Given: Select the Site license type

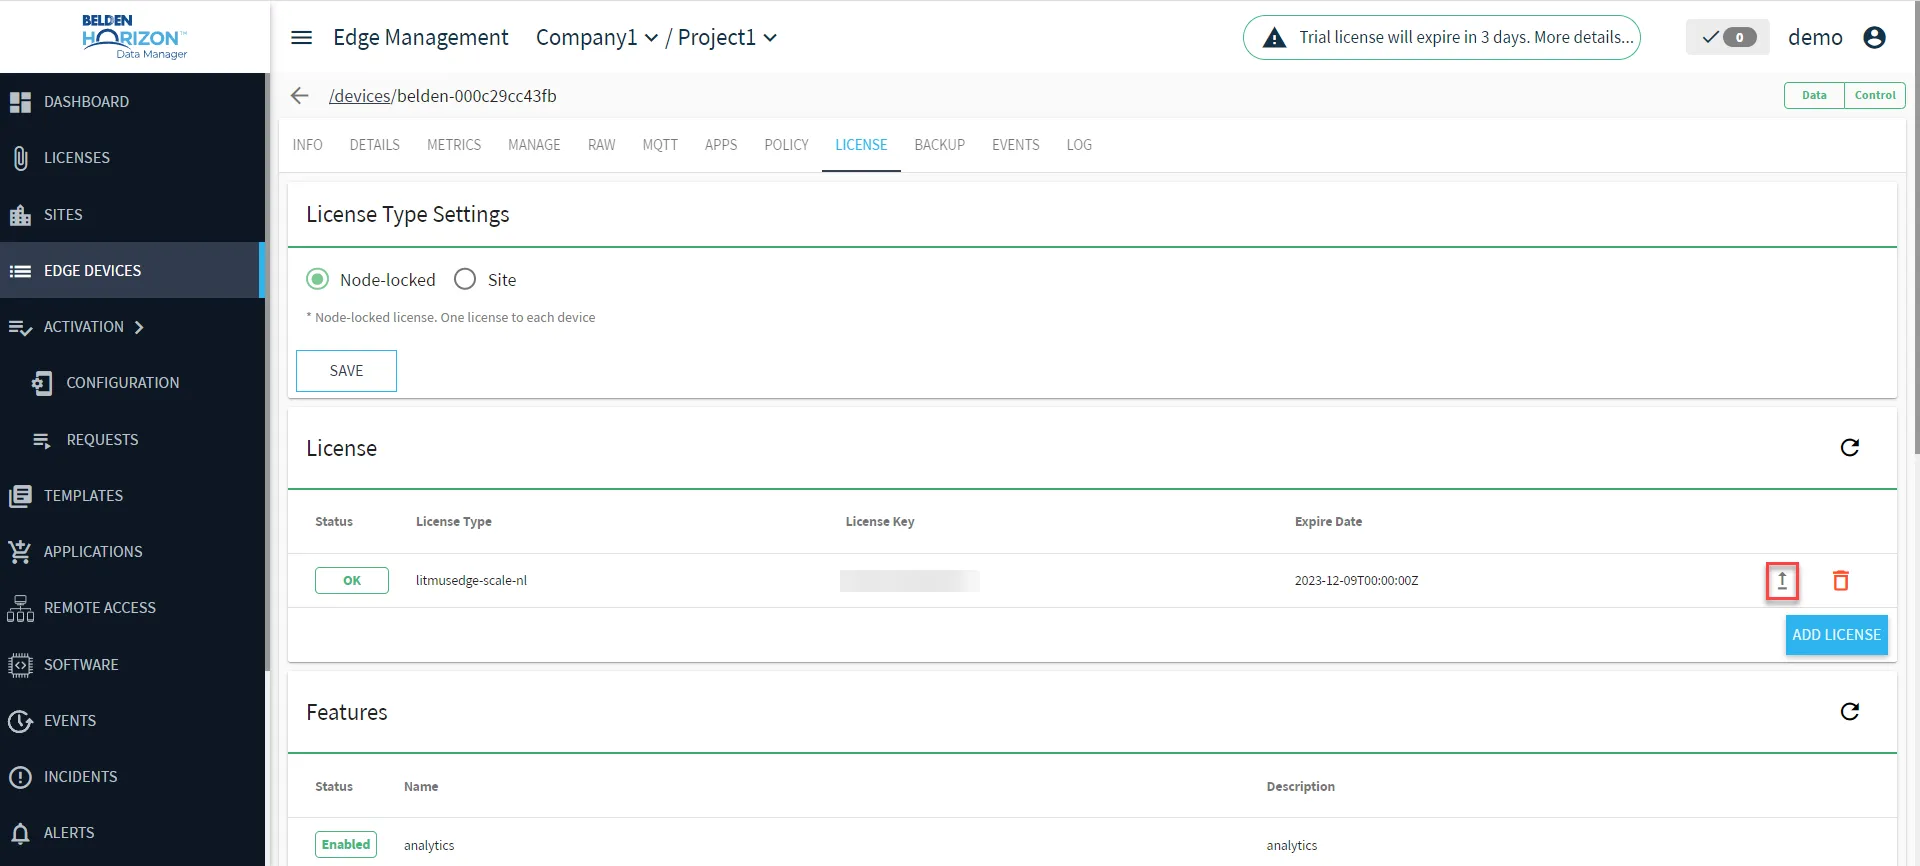Looking at the screenshot, I should (x=465, y=280).
